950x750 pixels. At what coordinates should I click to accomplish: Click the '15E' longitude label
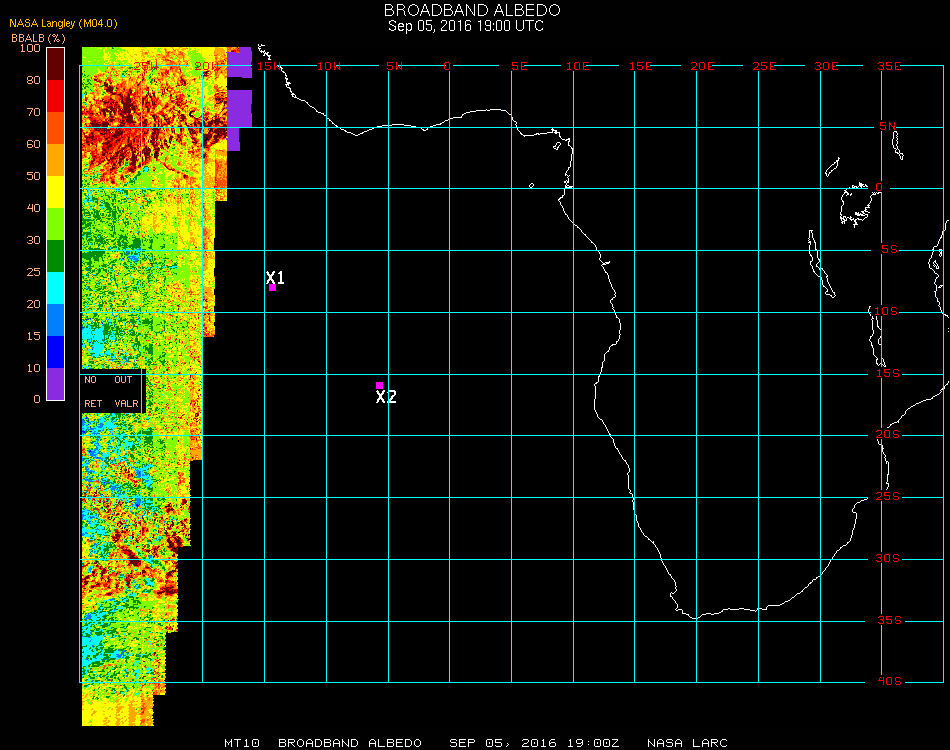(640, 66)
